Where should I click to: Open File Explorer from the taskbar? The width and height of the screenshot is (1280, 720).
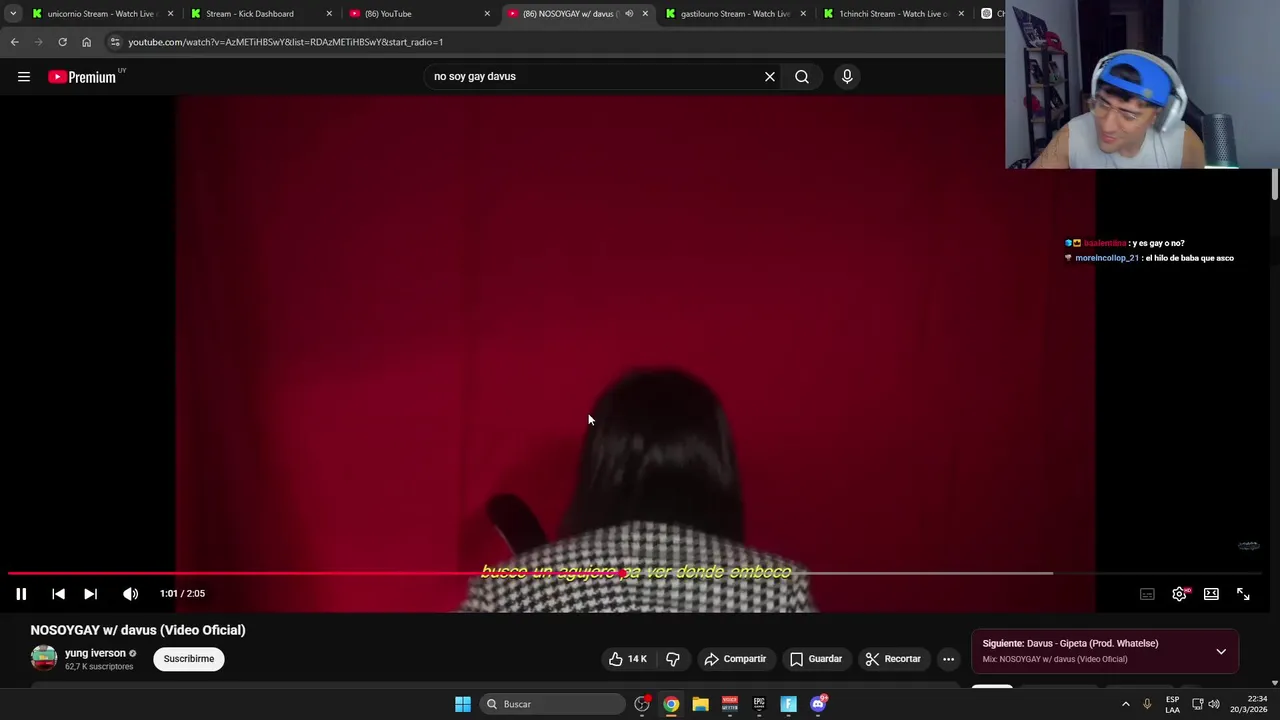click(x=700, y=704)
